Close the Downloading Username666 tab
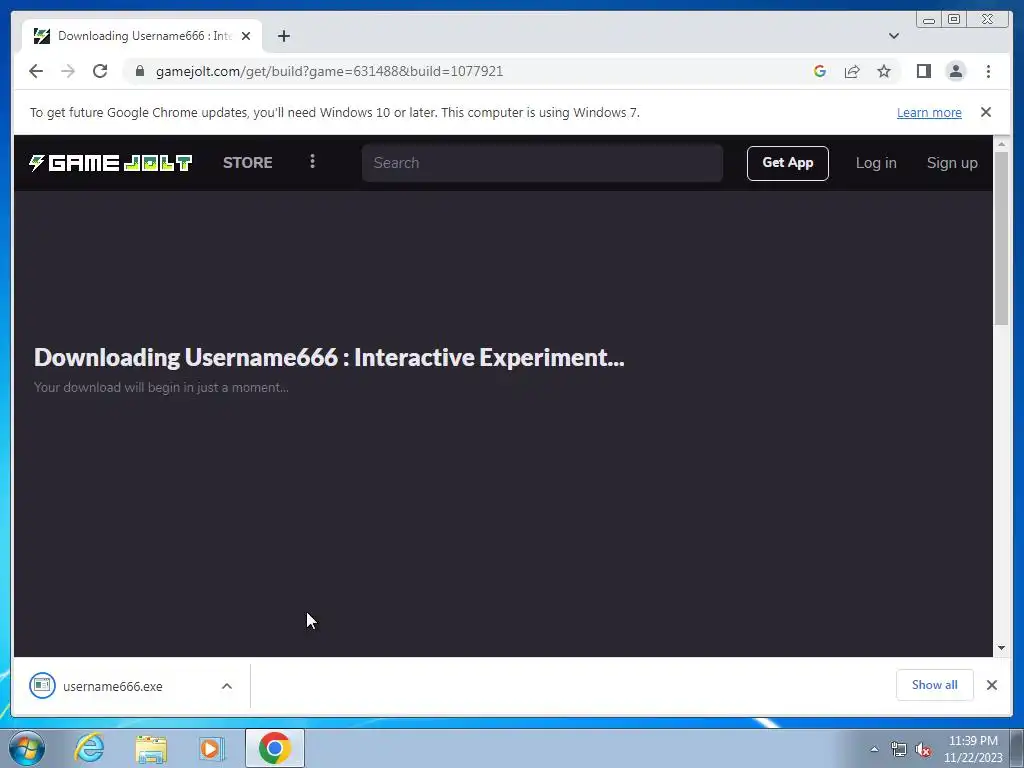Screen dimensions: 1024x768 click(246, 36)
